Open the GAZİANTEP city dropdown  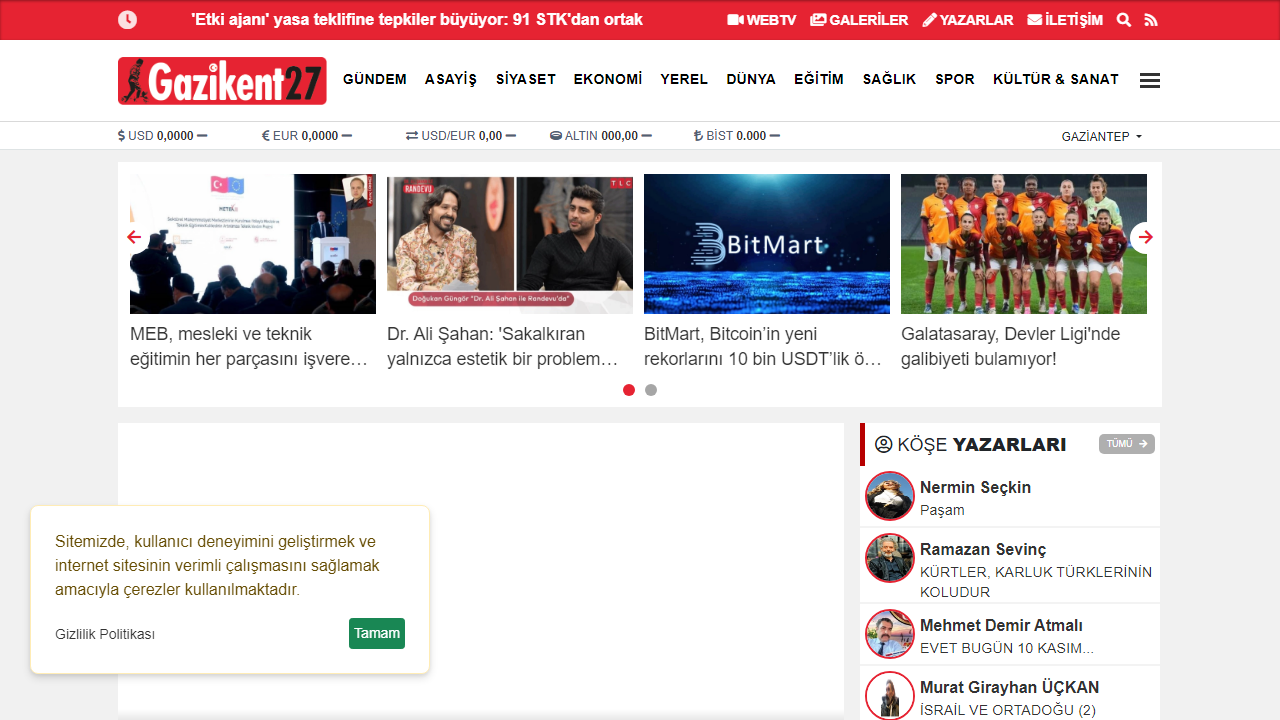pos(1102,136)
